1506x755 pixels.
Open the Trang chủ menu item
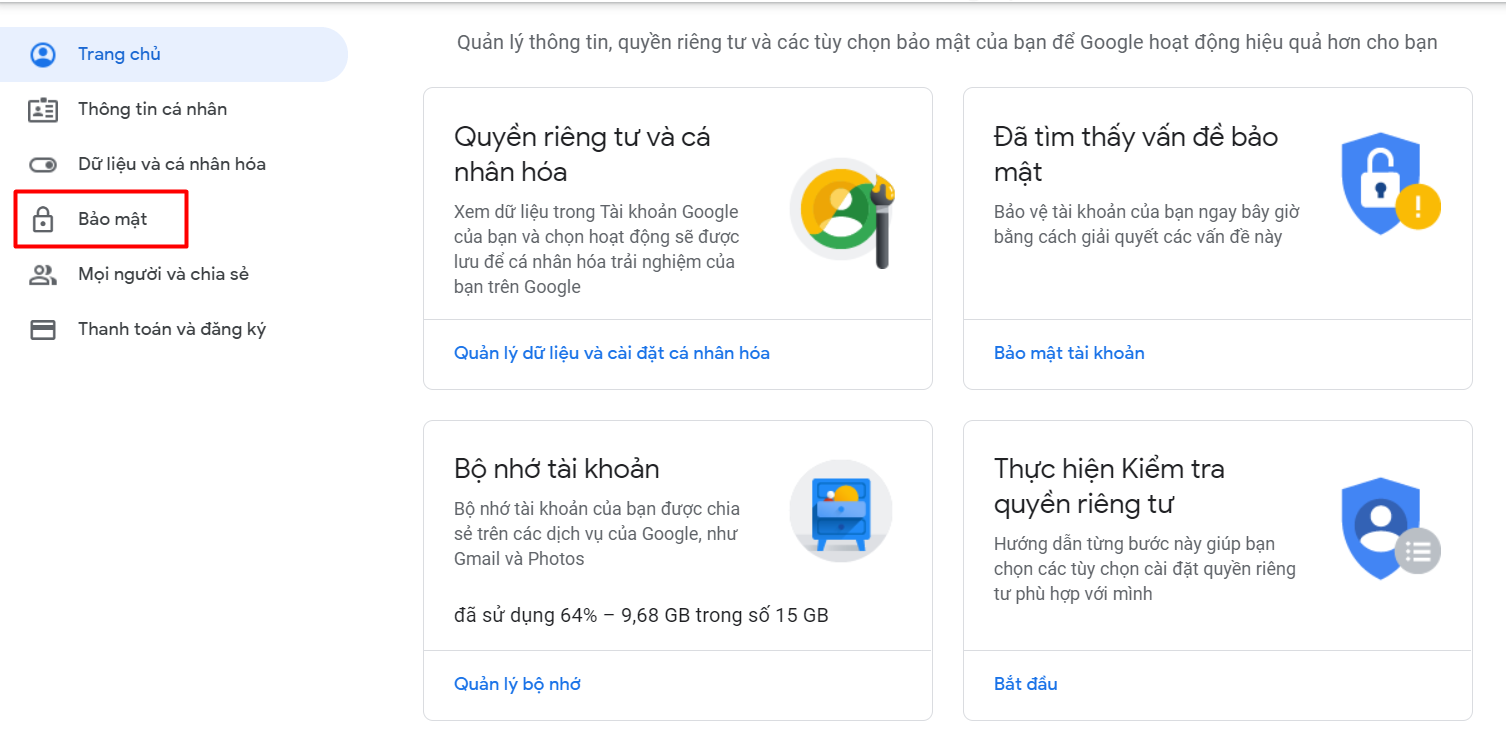[119, 54]
